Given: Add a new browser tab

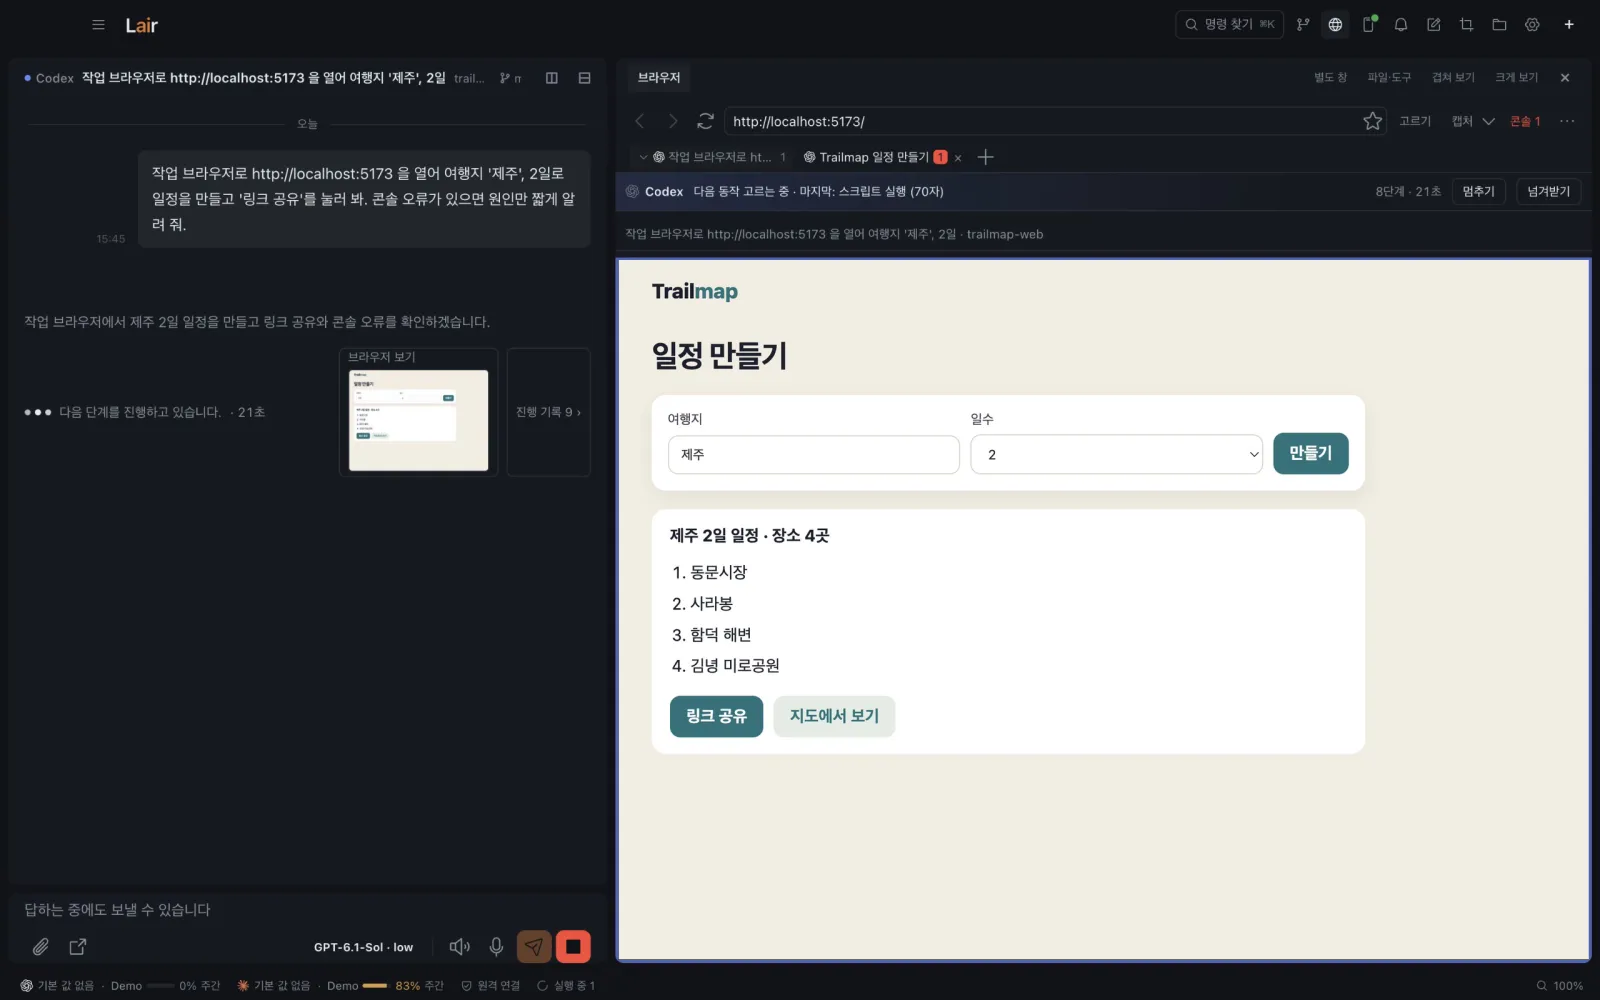Looking at the screenshot, I should [x=986, y=157].
